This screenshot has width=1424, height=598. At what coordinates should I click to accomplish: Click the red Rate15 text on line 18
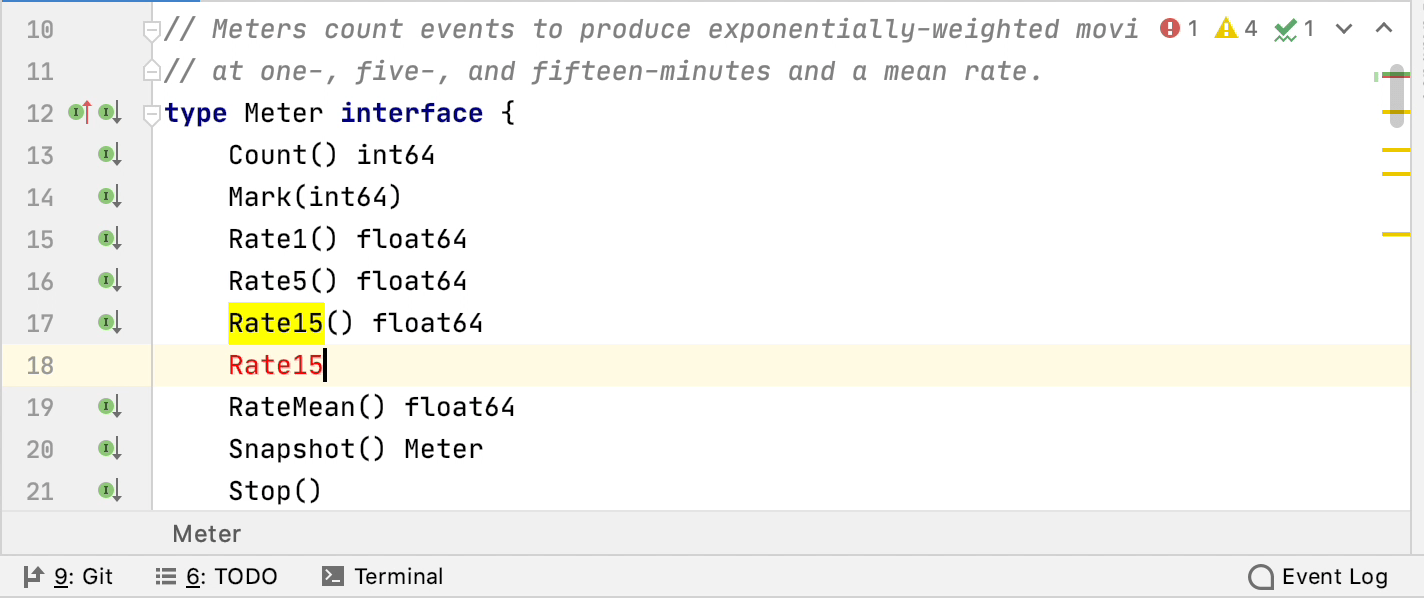(x=276, y=366)
